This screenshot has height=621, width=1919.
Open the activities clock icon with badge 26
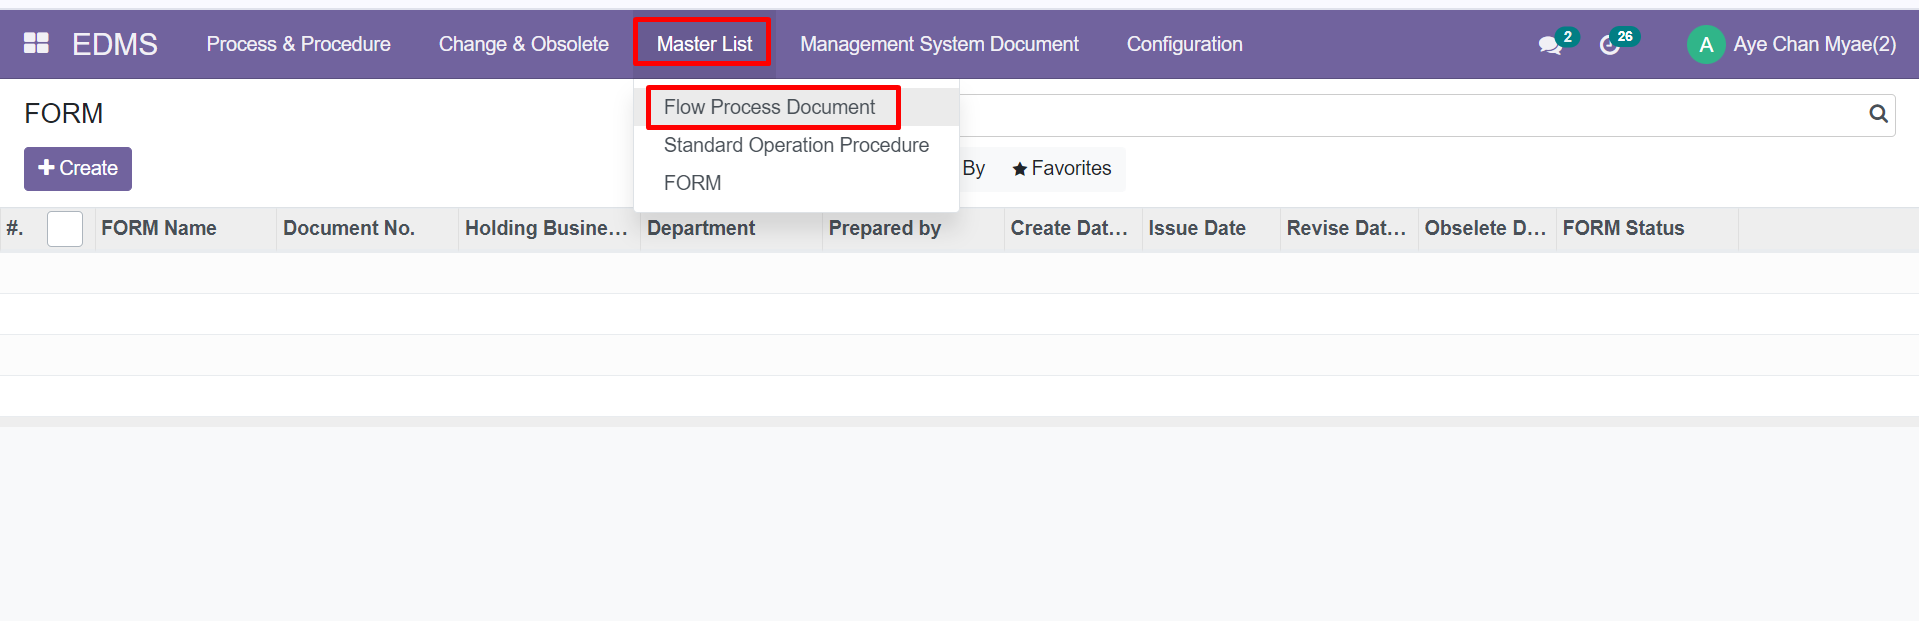click(x=1610, y=44)
